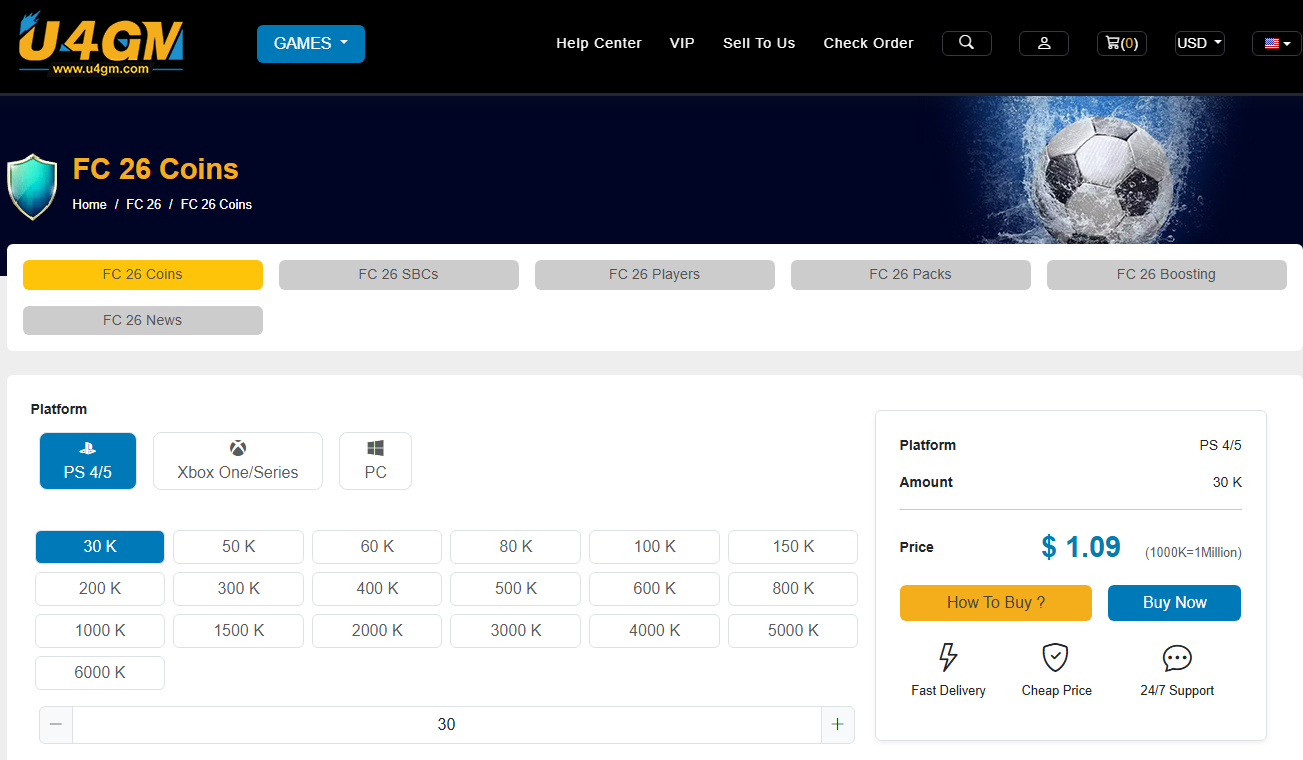Choose the 500 K coin amount
The height and width of the screenshot is (760, 1303).
point(515,589)
